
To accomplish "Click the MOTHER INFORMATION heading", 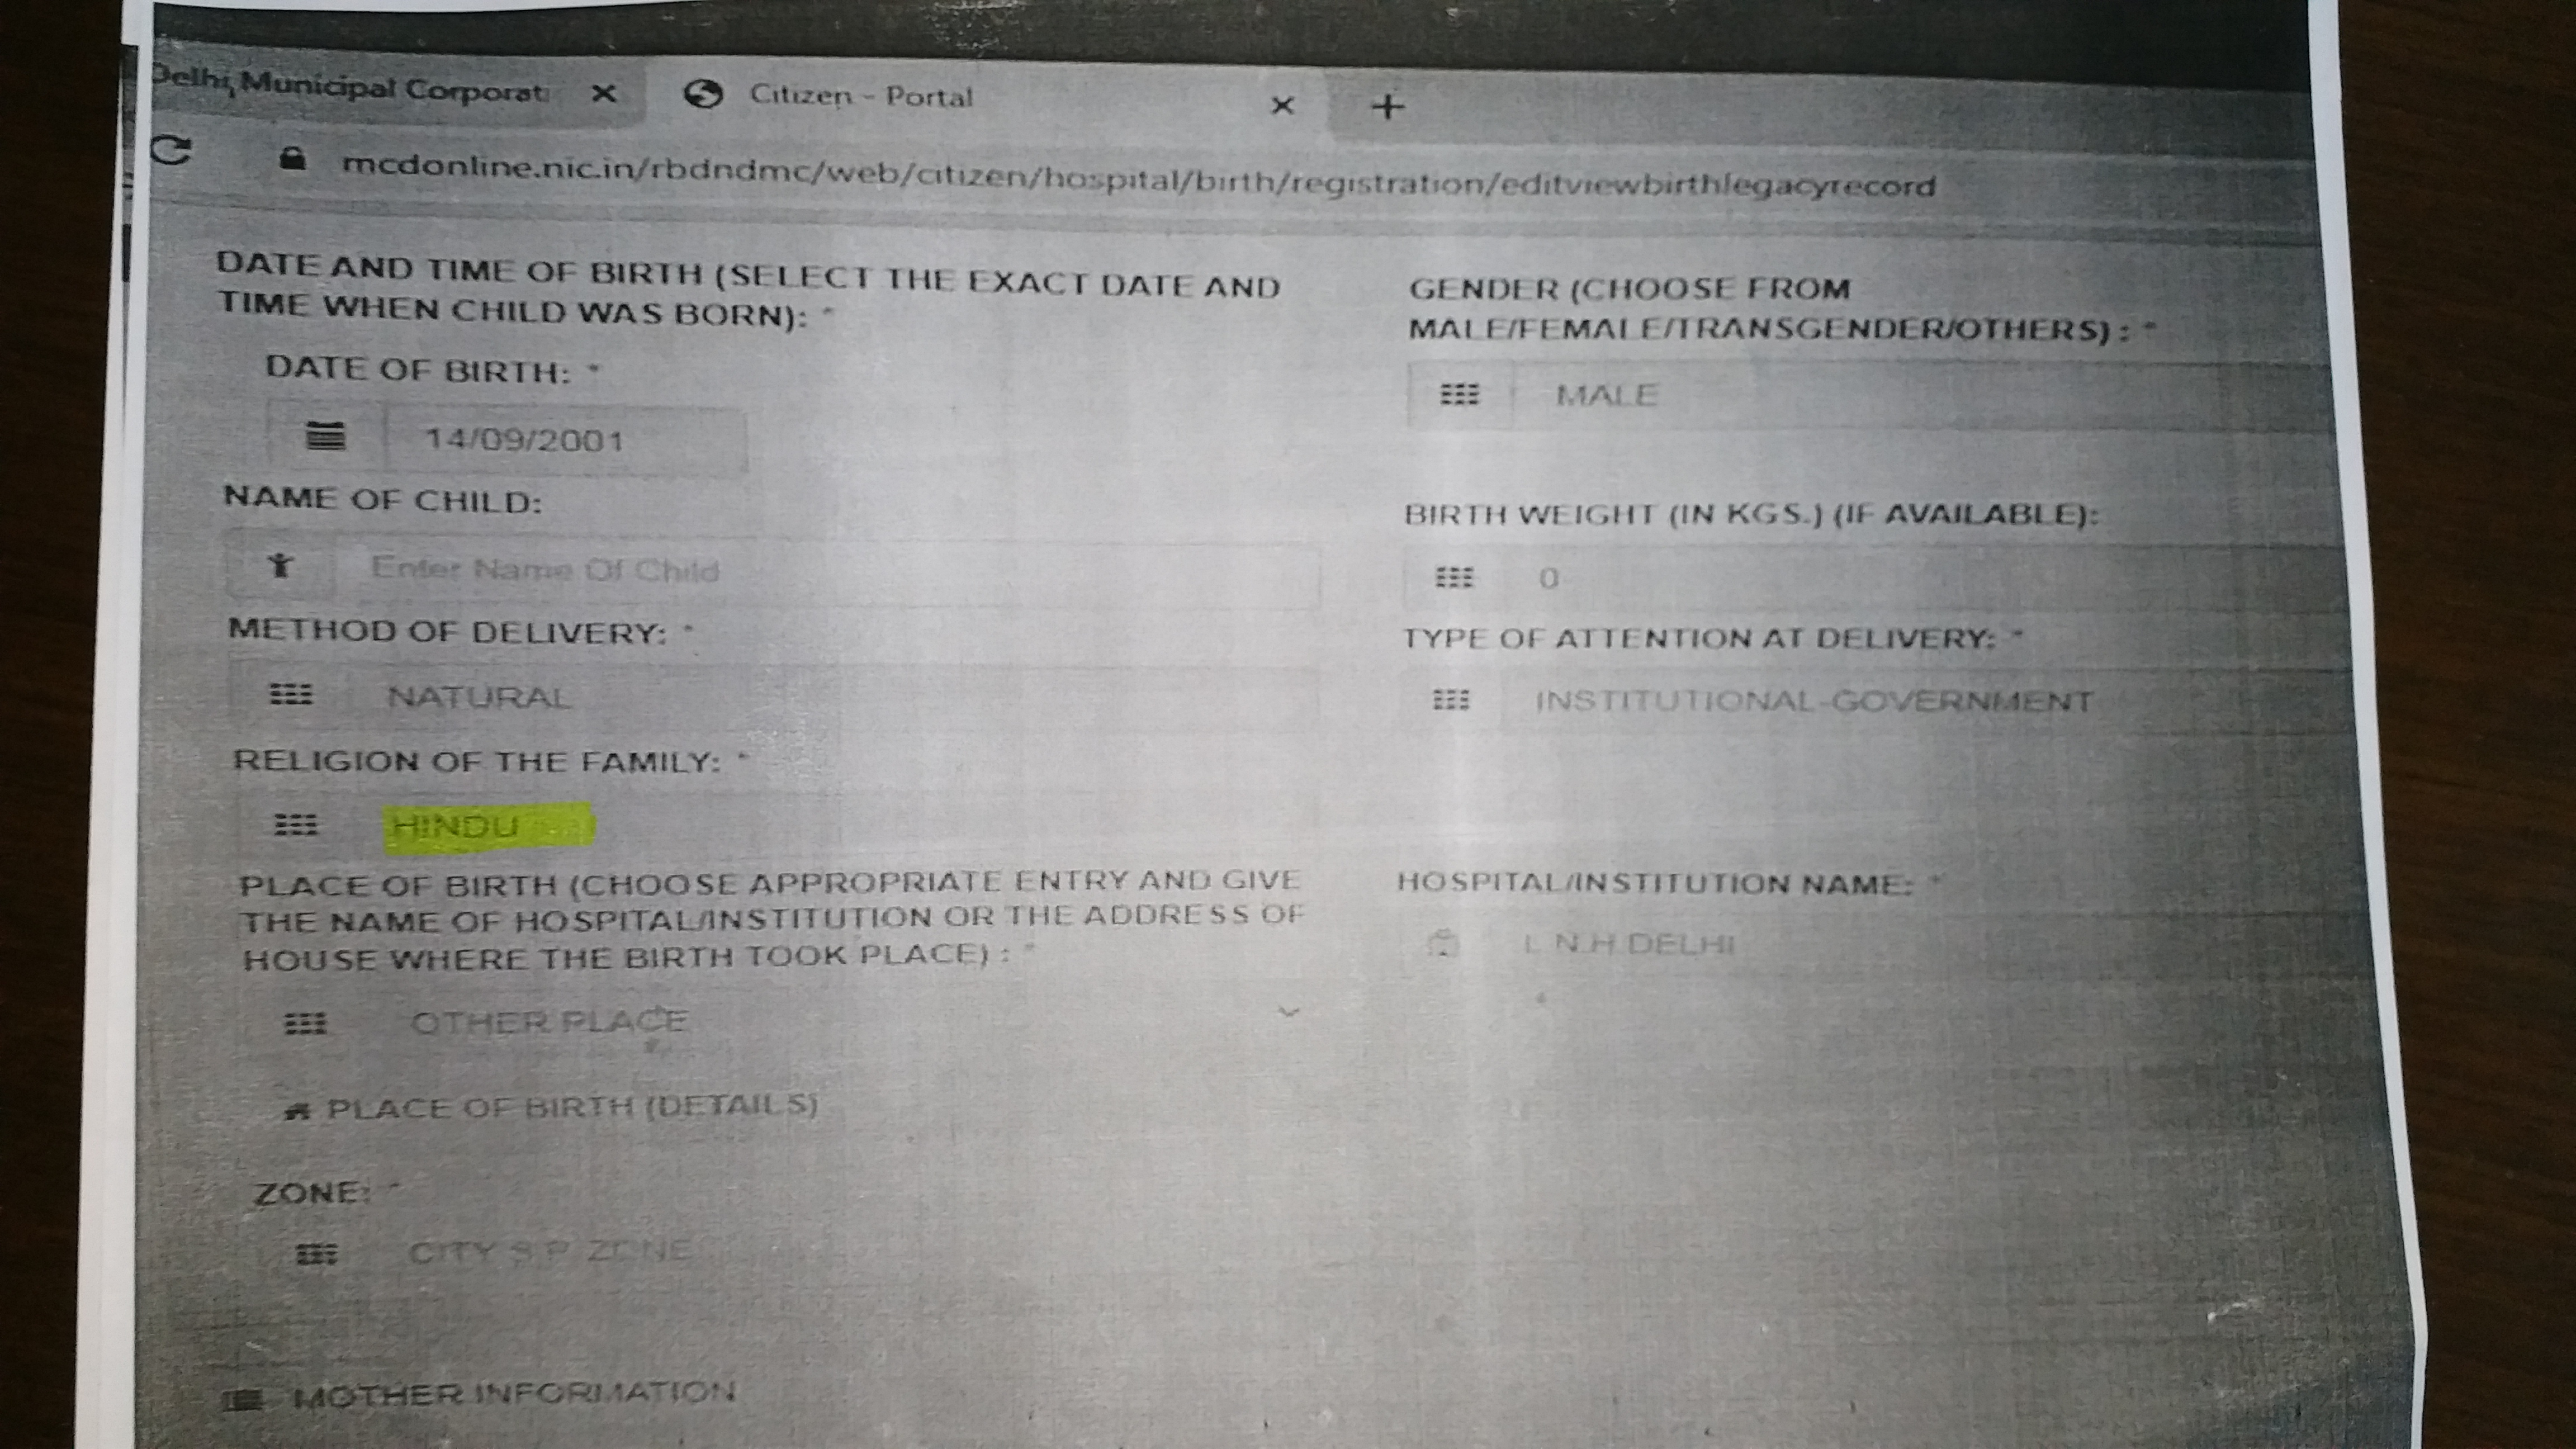I will click(514, 1394).
